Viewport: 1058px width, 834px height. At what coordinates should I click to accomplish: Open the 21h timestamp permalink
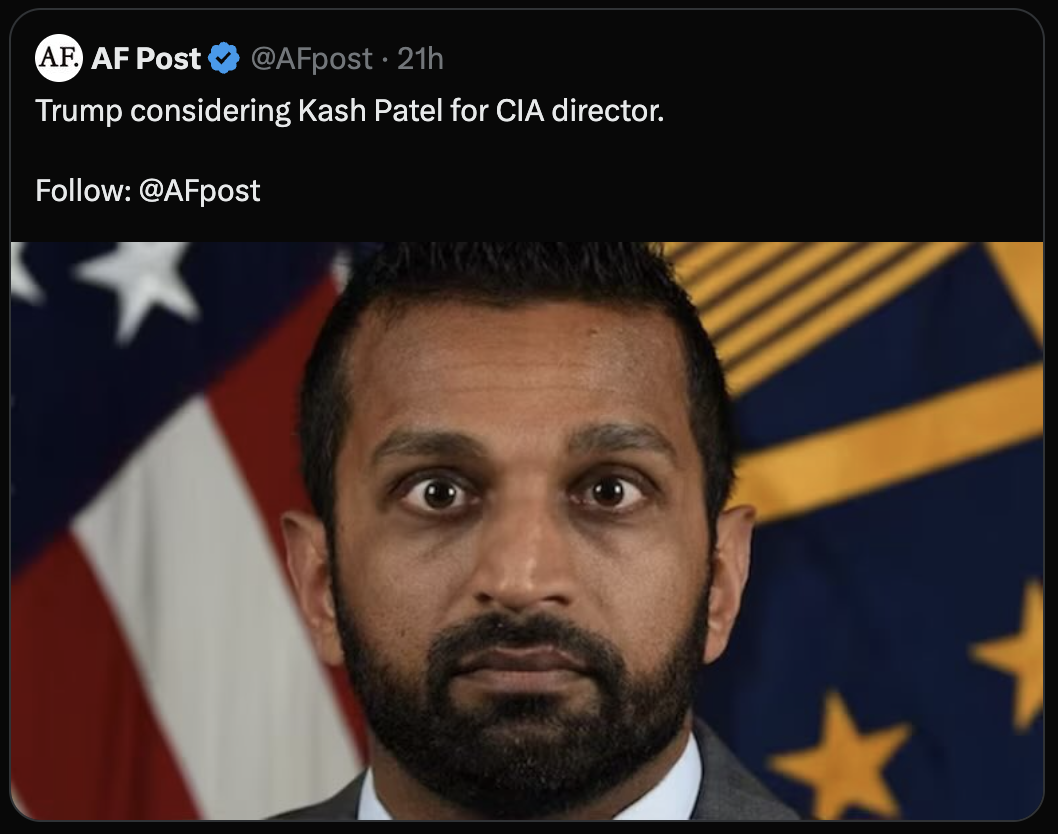coord(420,59)
